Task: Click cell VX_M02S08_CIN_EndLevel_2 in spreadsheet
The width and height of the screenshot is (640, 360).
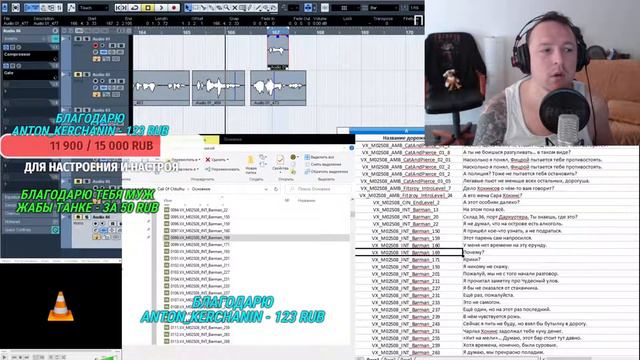Action: 406,202
